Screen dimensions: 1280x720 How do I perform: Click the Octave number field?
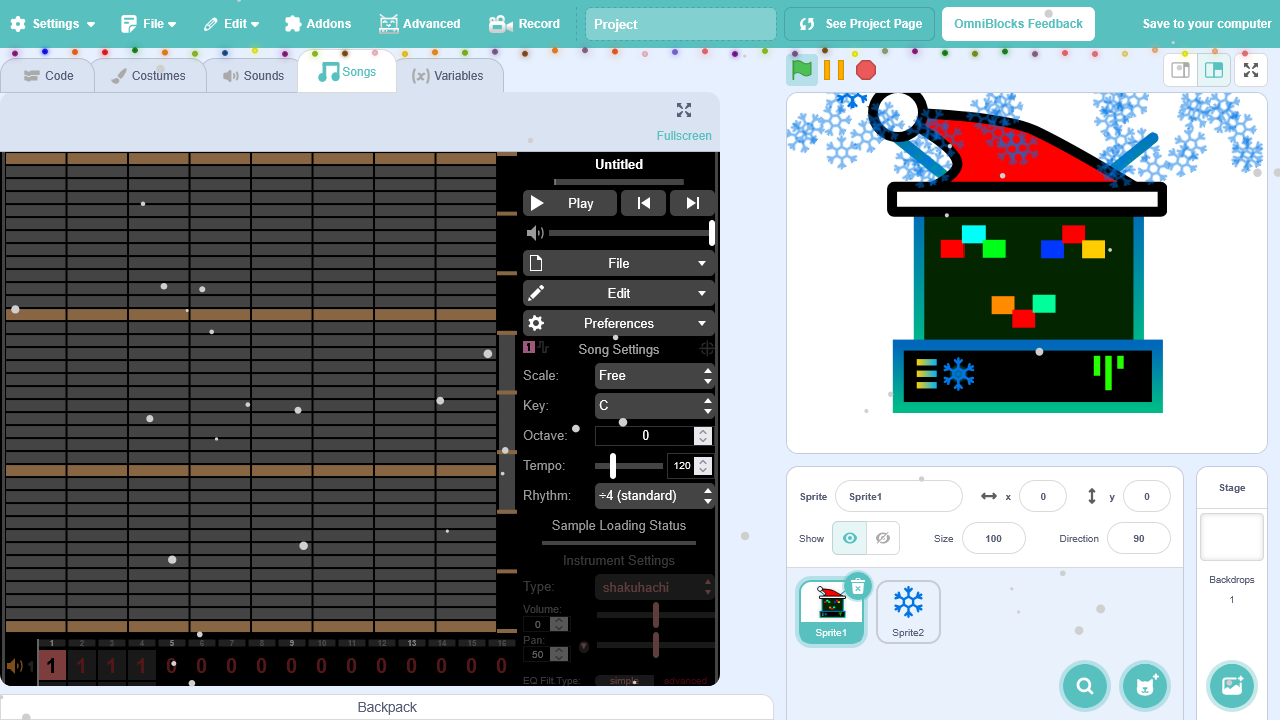[x=645, y=436]
